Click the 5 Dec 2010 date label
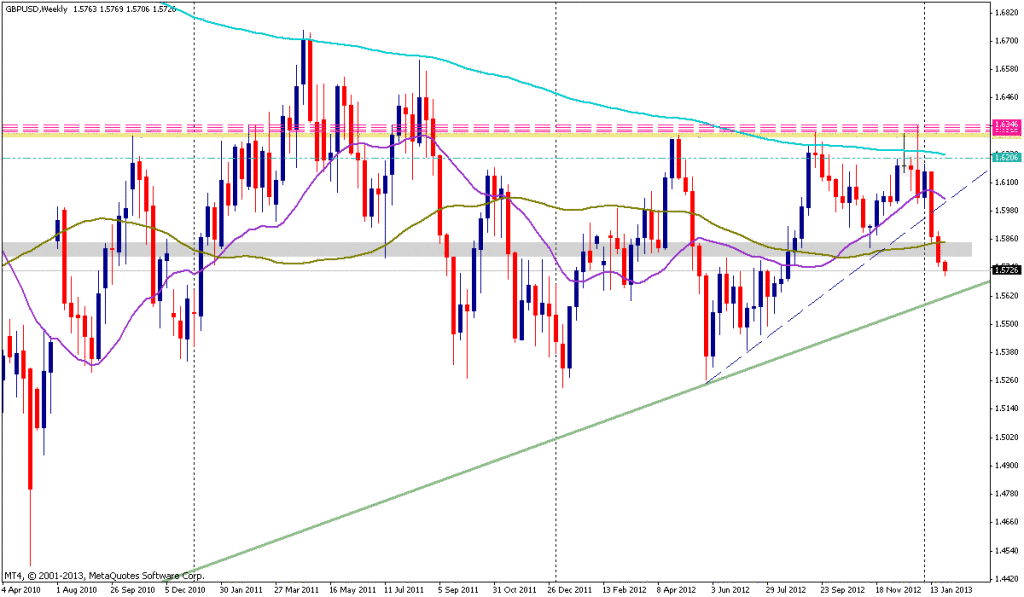Image resolution: width=1024 pixels, height=597 pixels. [x=186, y=590]
